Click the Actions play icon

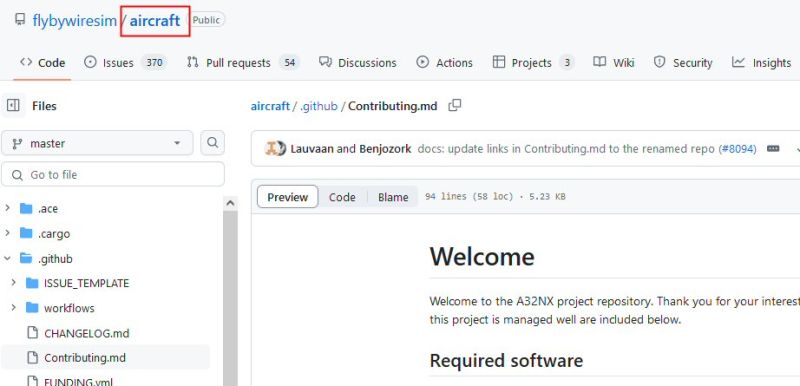point(422,62)
